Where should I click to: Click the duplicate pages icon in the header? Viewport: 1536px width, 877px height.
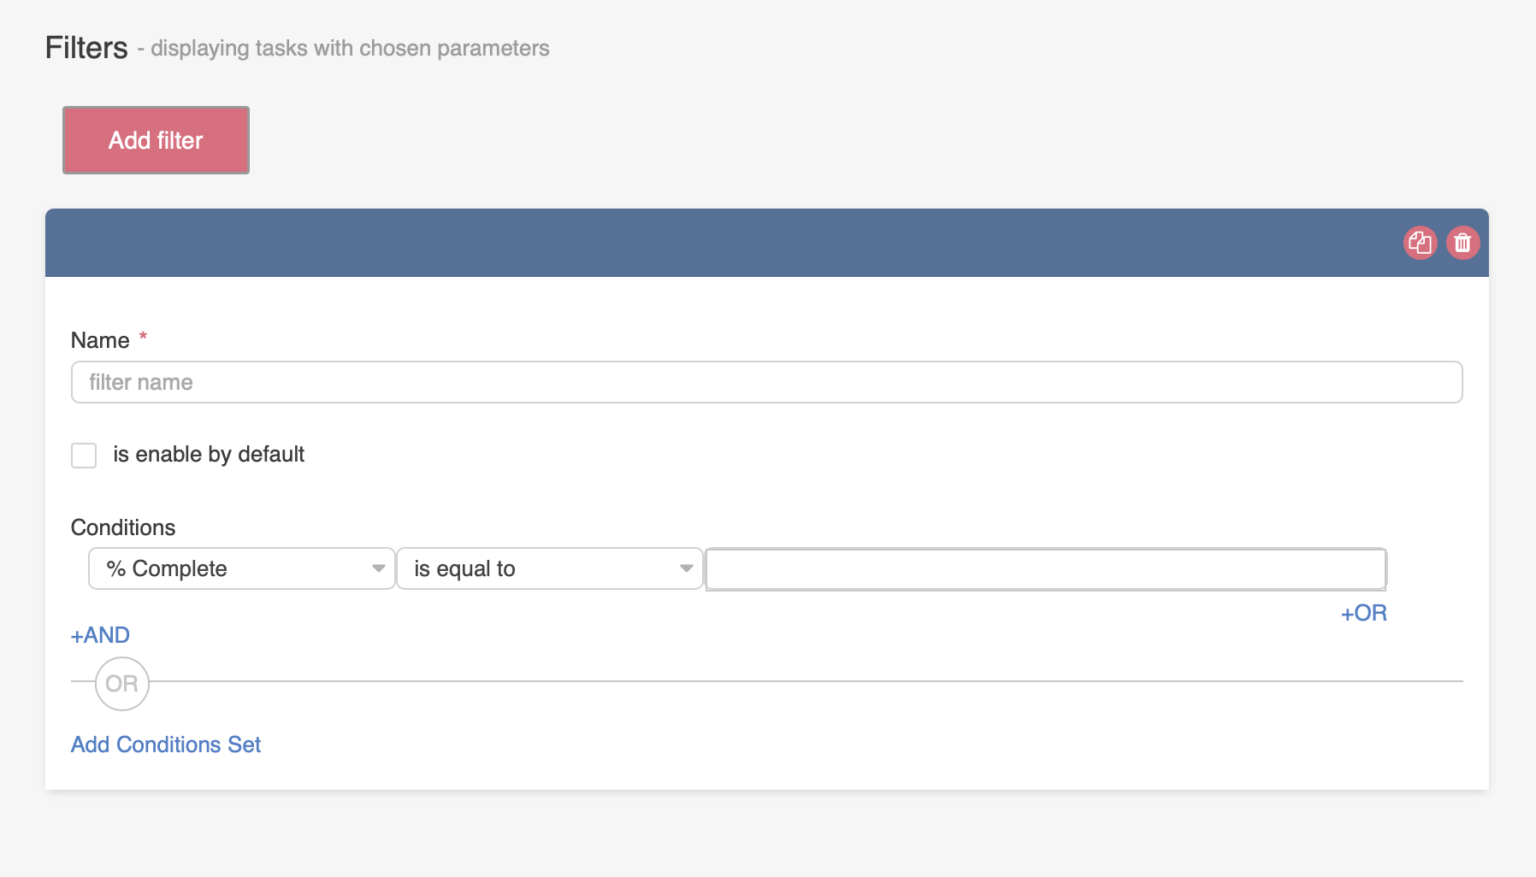[x=1421, y=242]
